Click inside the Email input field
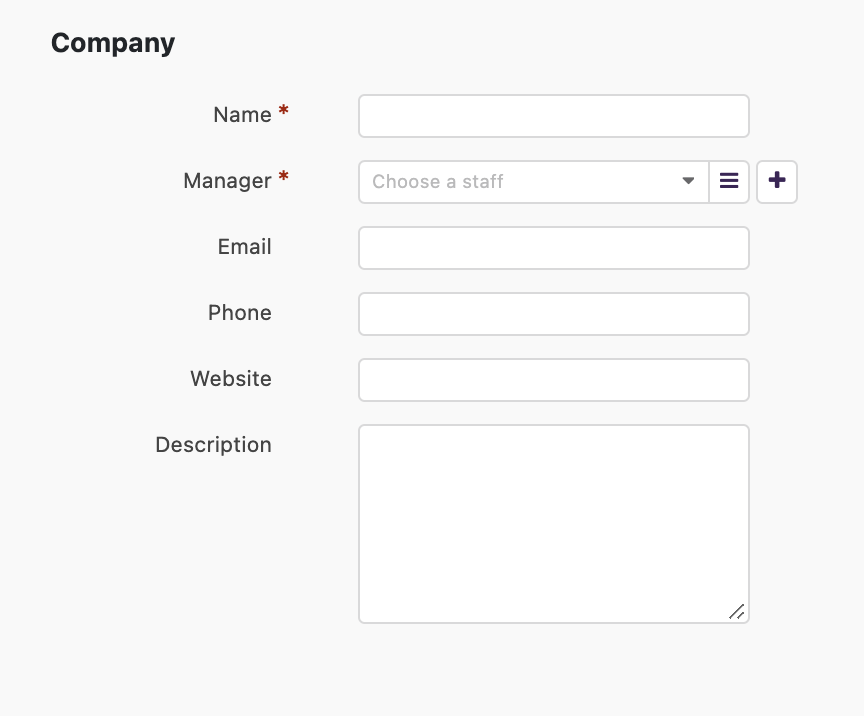The height and width of the screenshot is (716, 864). click(554, 248)
